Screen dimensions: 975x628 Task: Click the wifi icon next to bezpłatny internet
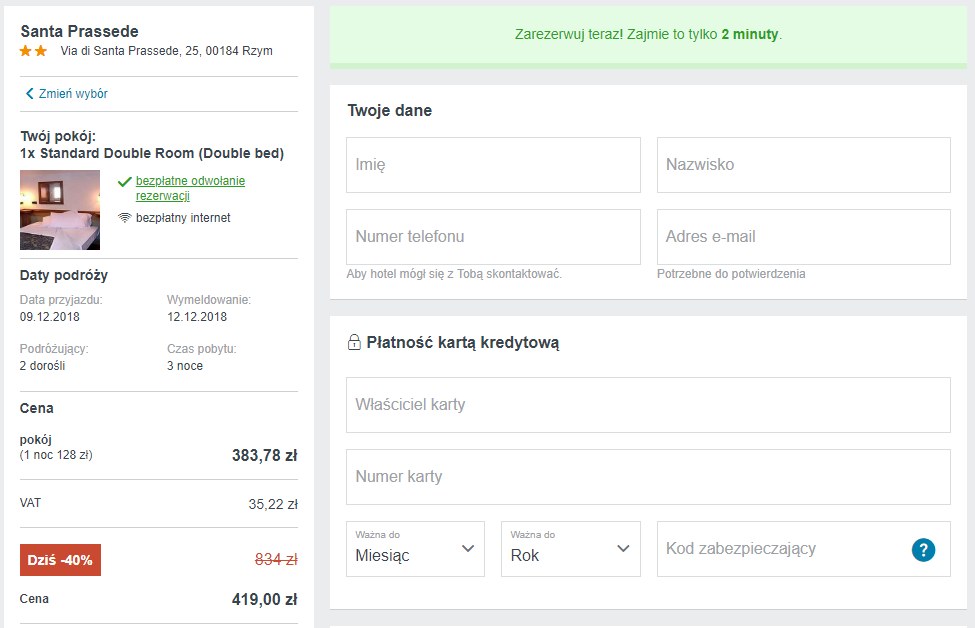(124, 218)
